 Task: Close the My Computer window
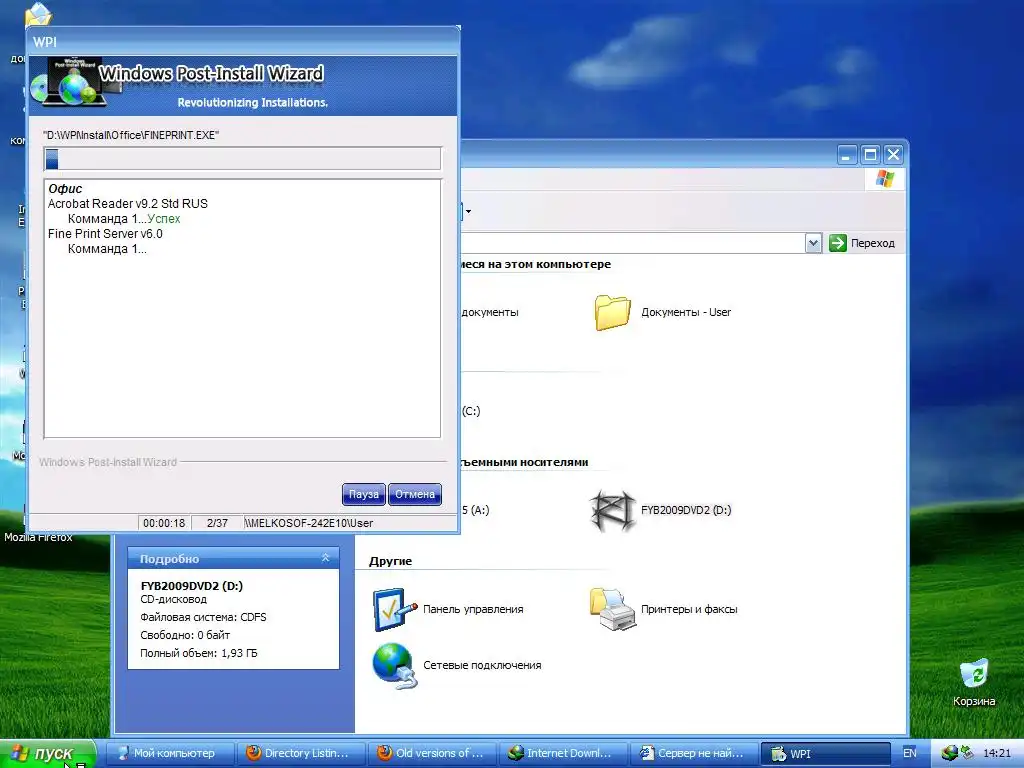coord(893,155)
